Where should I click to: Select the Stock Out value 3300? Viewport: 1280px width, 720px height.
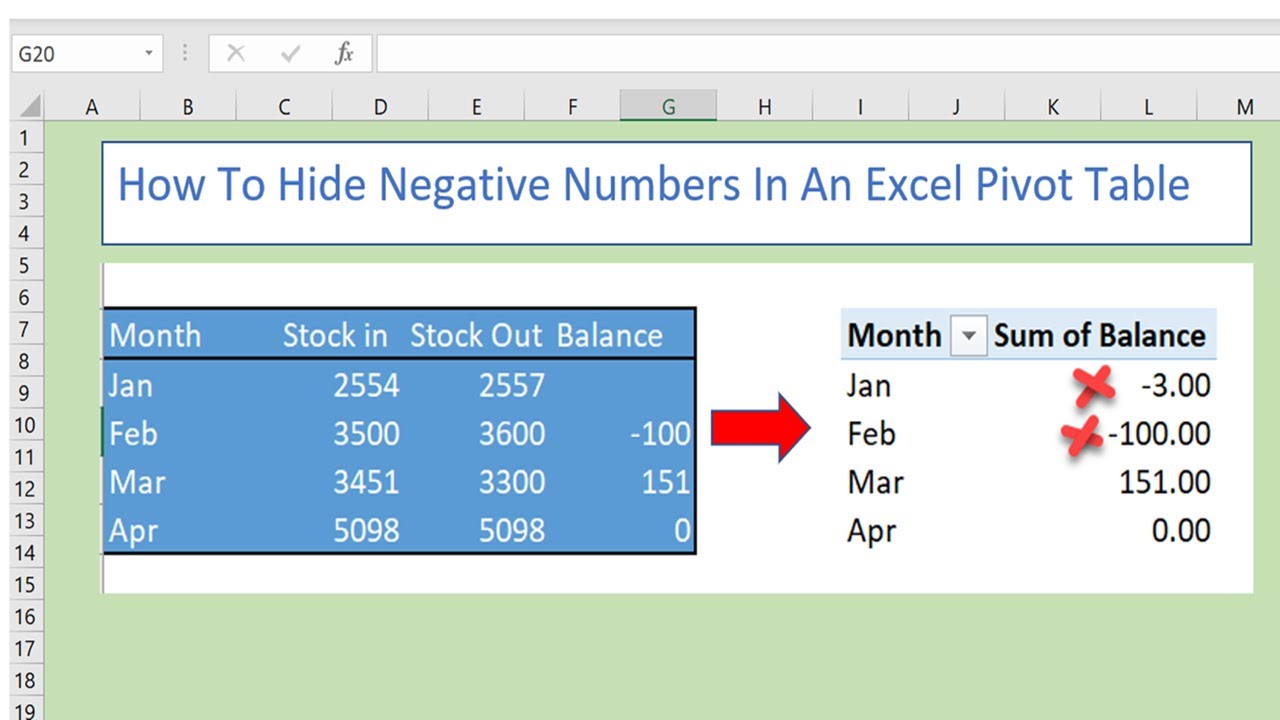[512, 482]
